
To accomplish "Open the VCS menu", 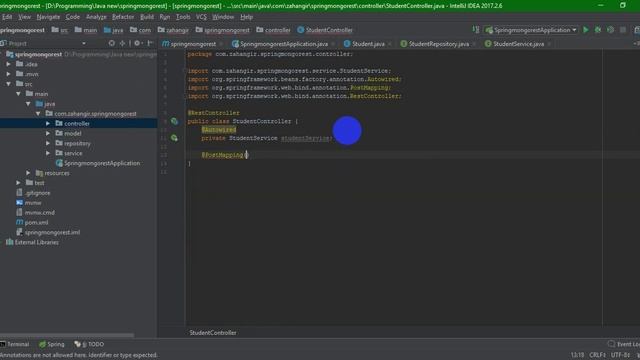I will 201,17.
